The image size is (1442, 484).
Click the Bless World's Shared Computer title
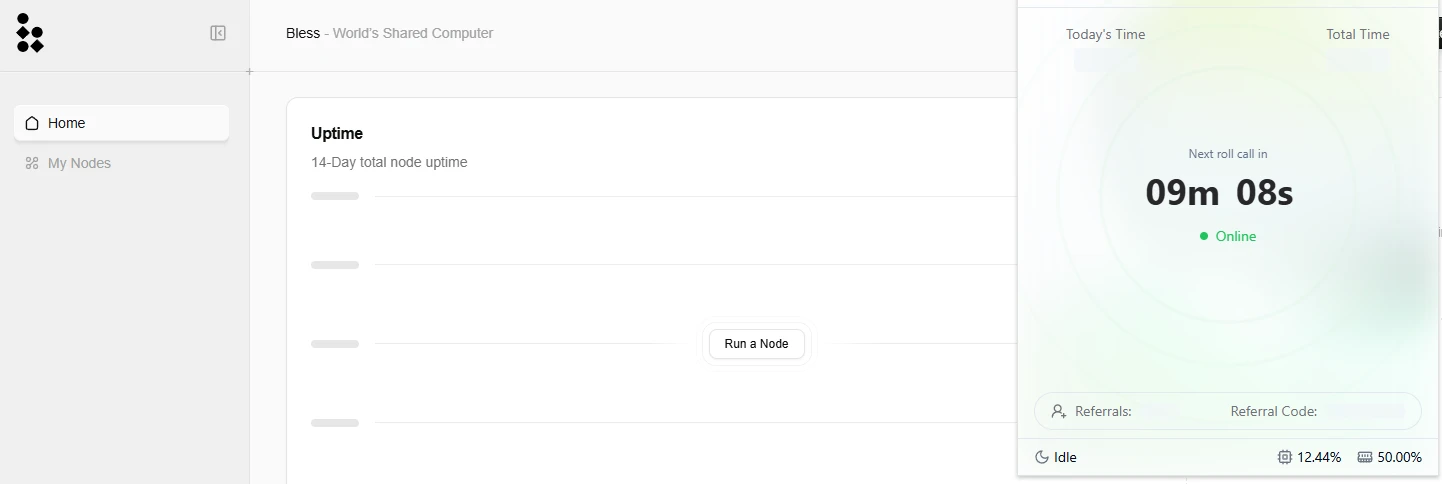389,33
